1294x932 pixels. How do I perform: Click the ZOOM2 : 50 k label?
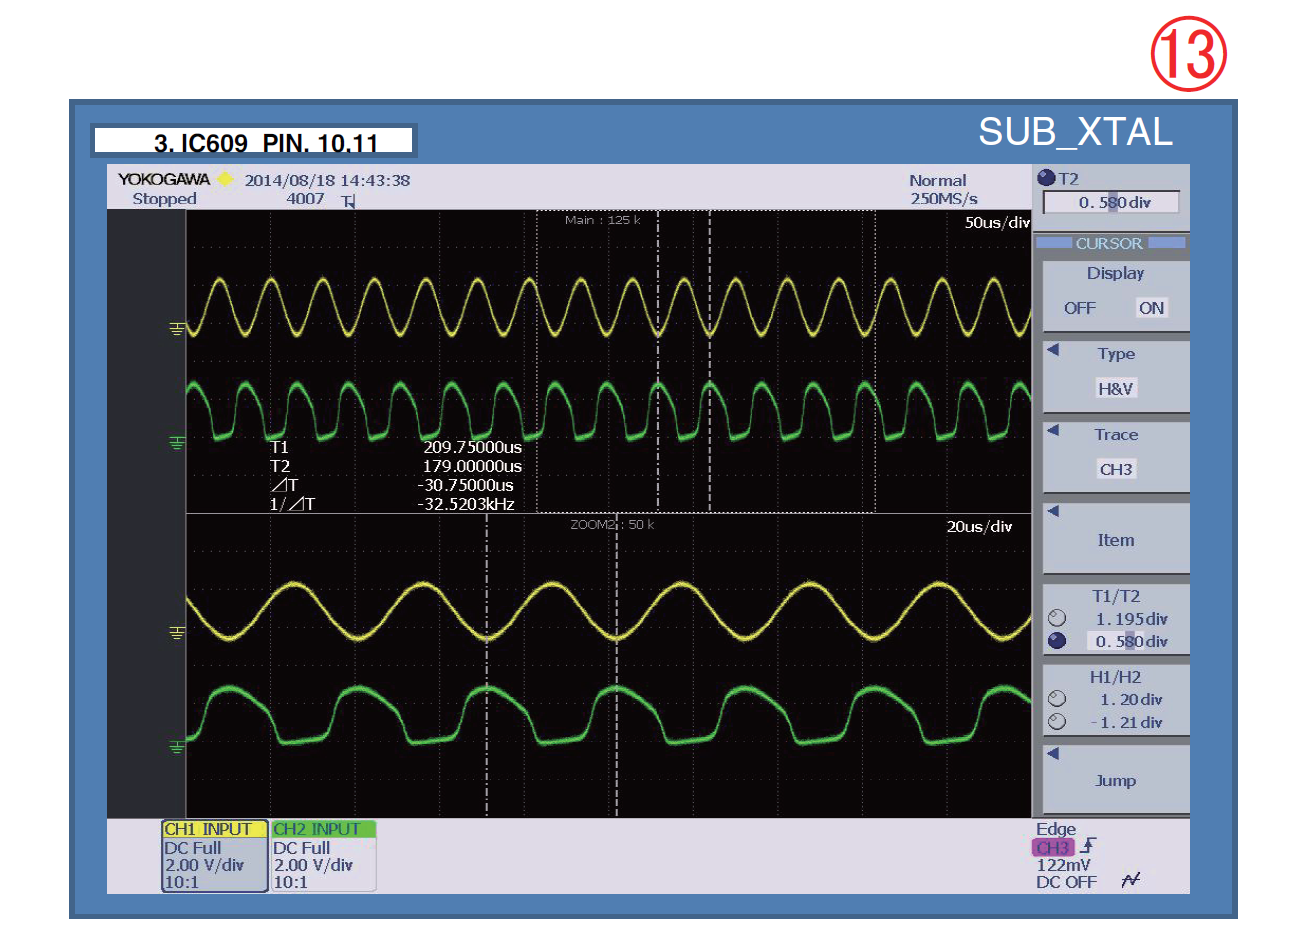(612, 524)
